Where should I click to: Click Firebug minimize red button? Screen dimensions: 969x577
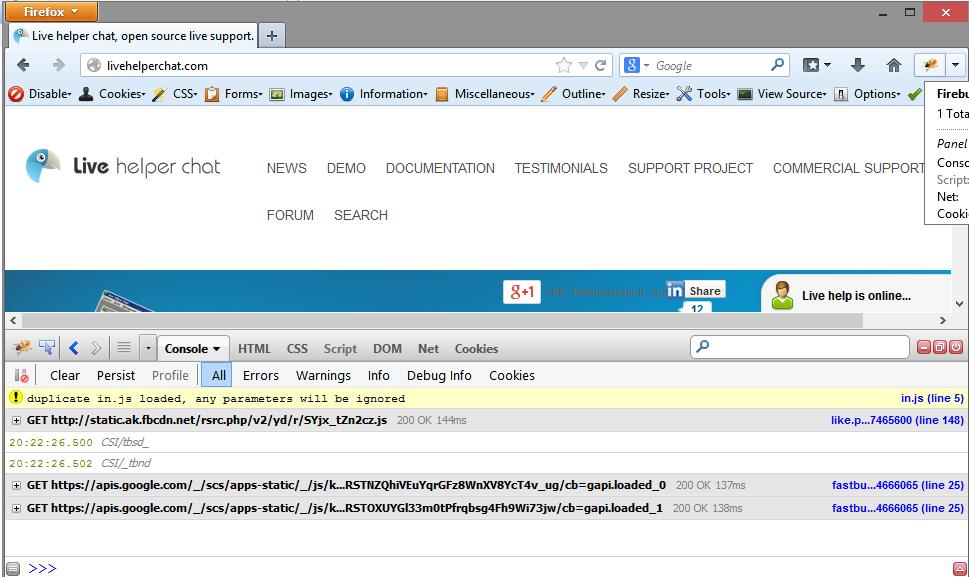click(x=924, y=347)
